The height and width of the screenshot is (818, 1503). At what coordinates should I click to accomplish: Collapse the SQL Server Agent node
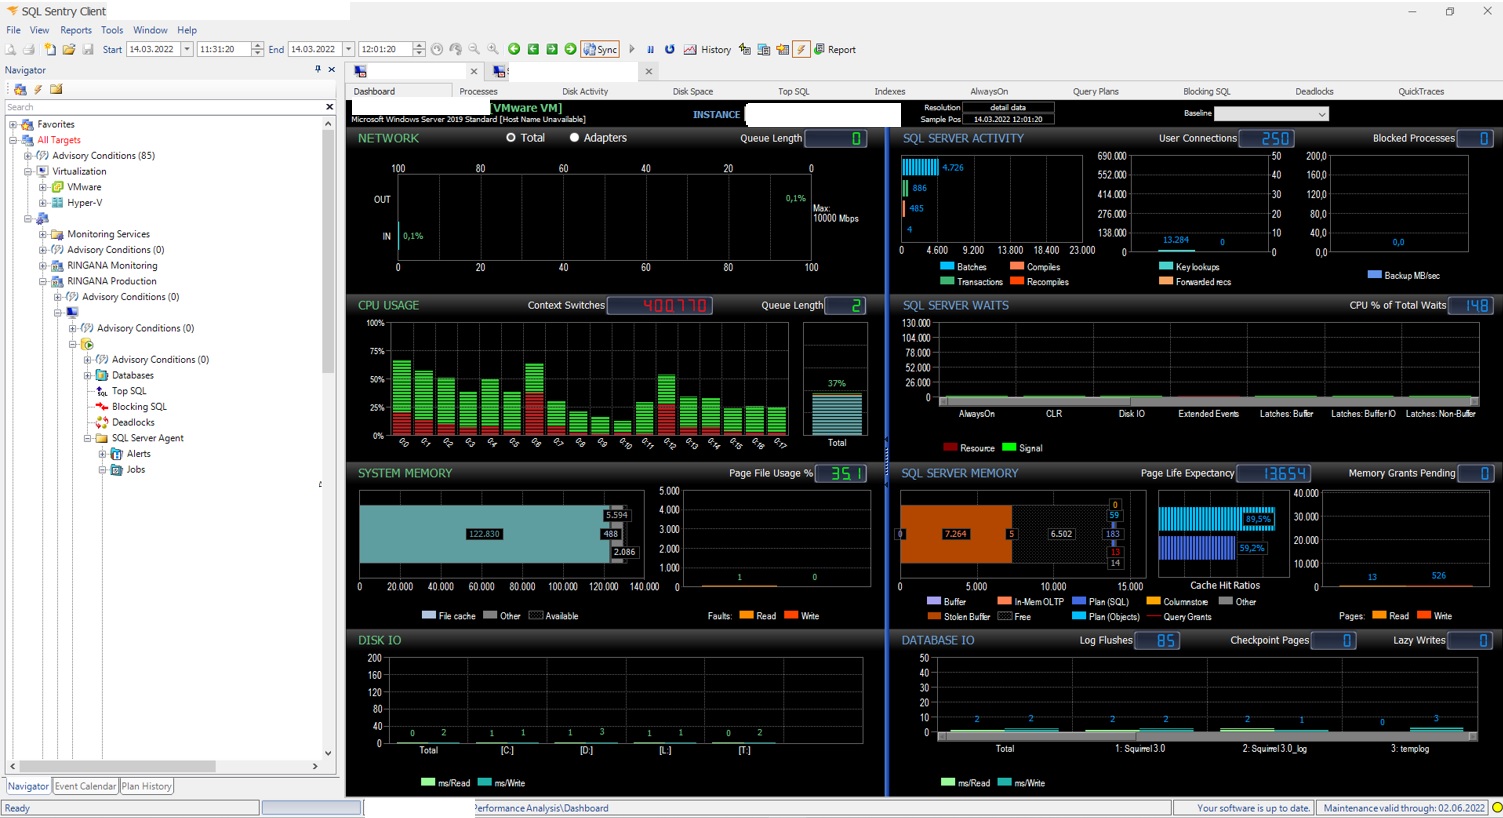coord(87,438)
